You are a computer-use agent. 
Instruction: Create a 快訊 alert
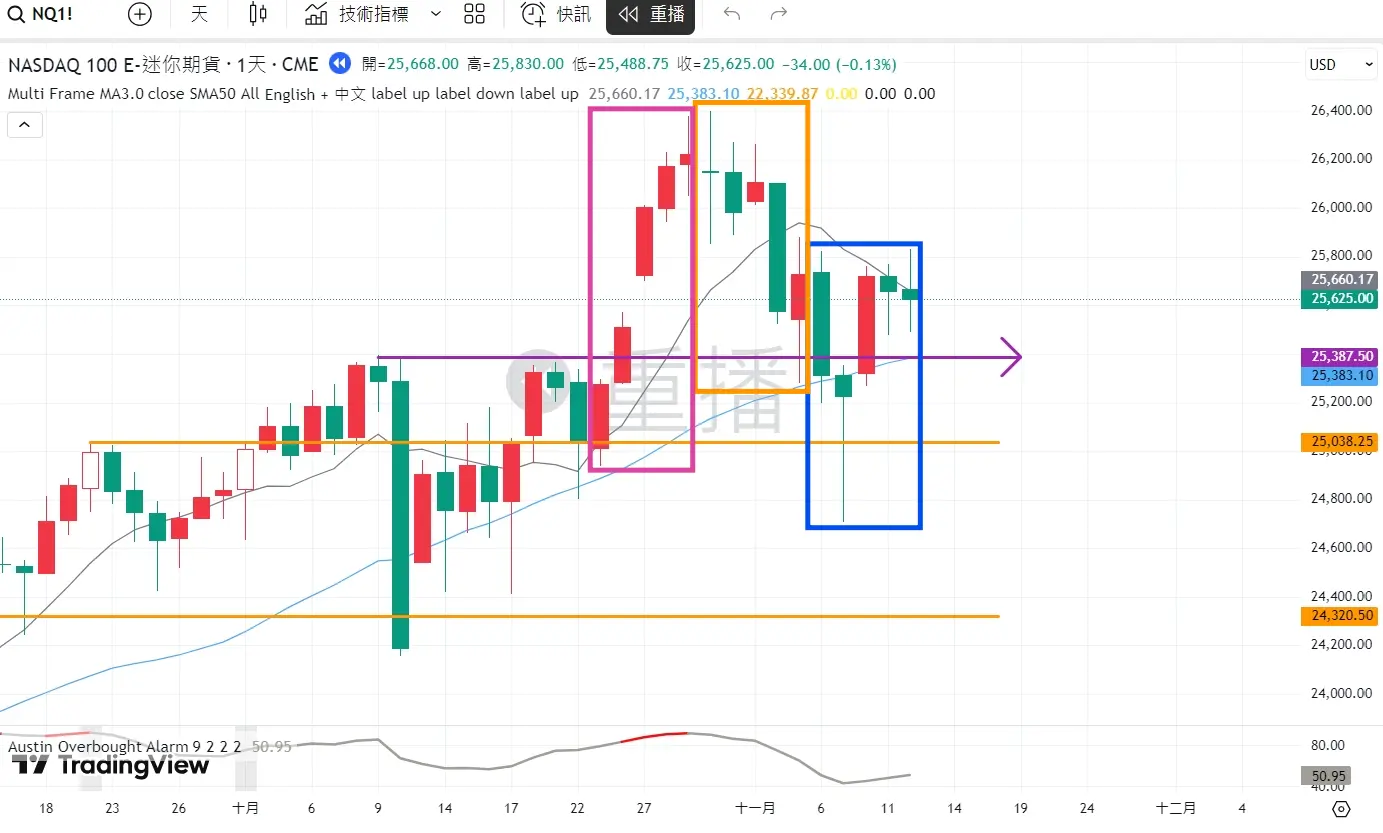(557, 14)
